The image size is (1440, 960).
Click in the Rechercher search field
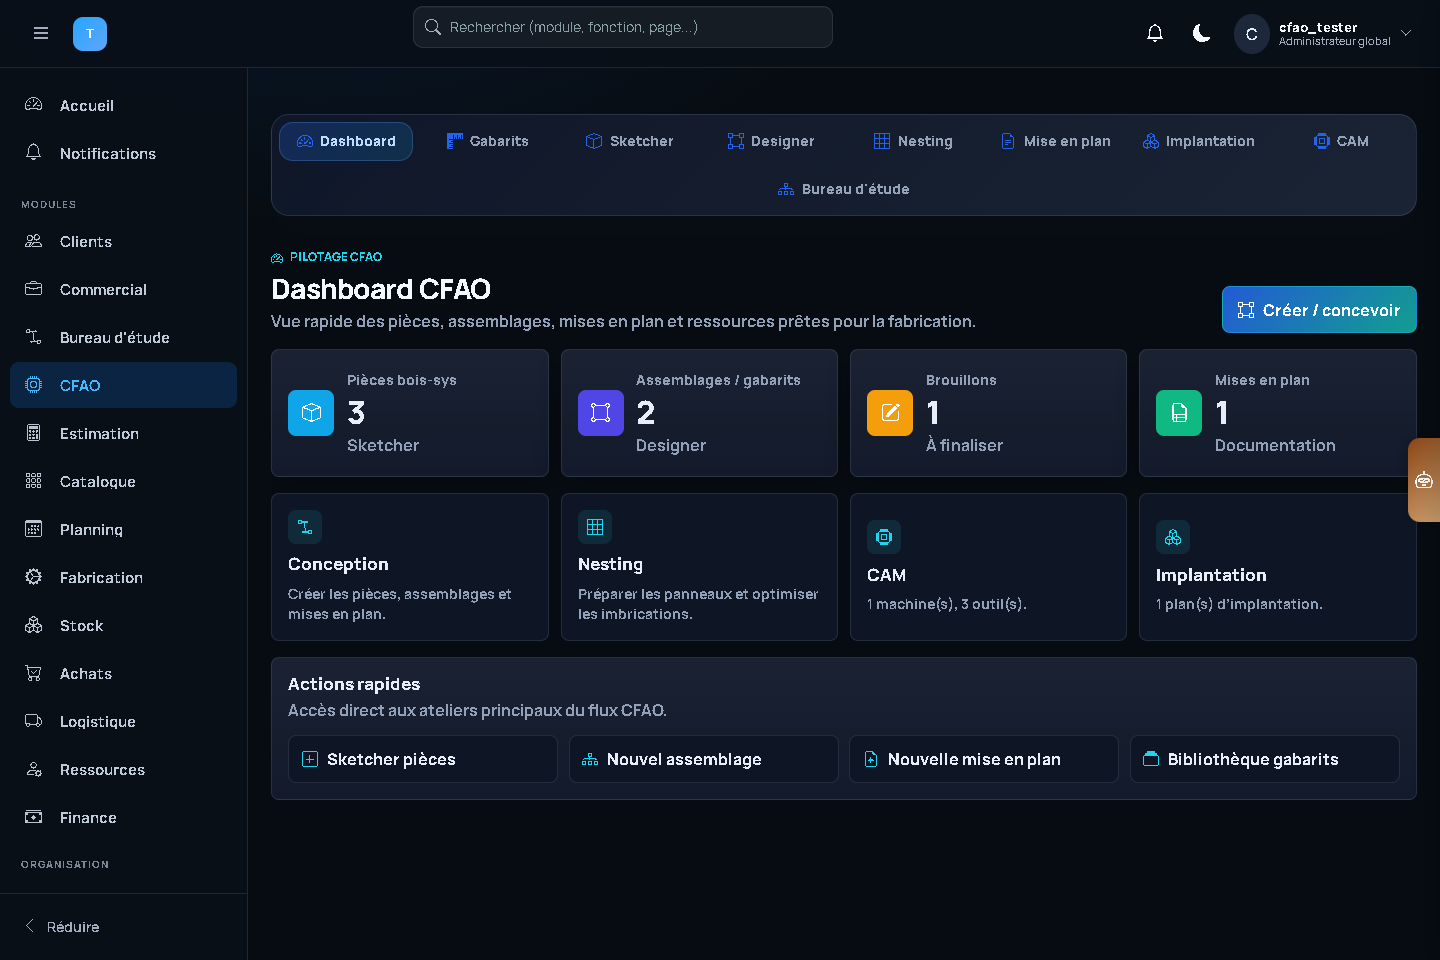[623, 27]
